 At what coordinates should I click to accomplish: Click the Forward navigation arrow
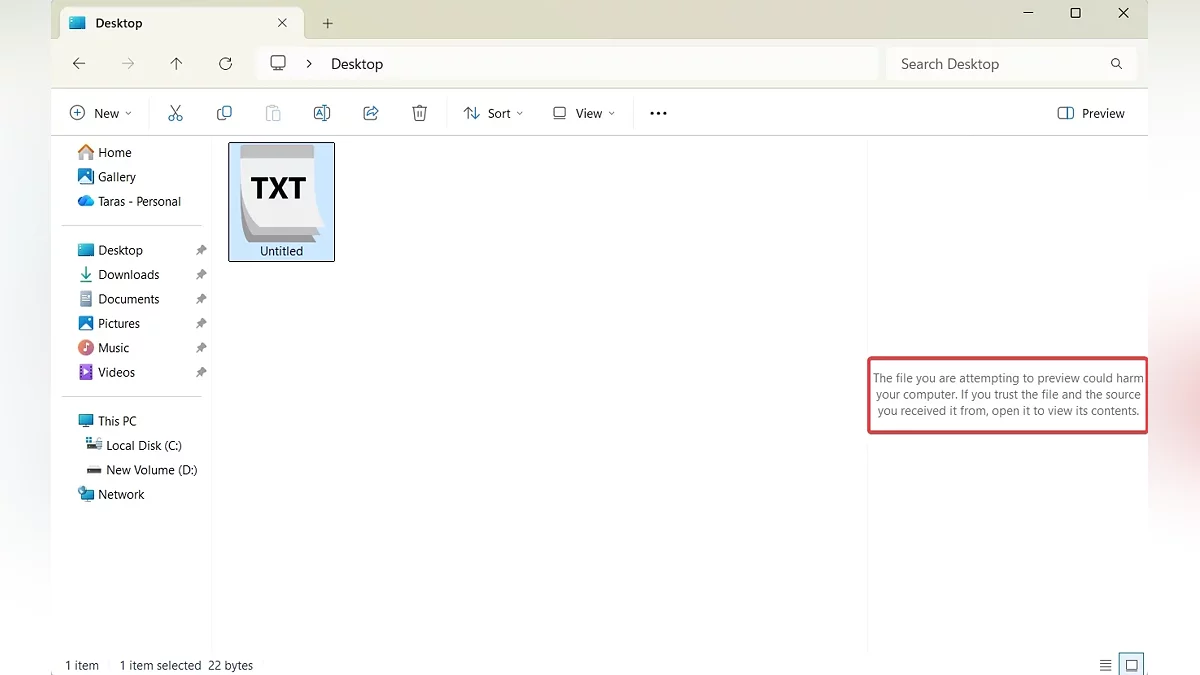click(128, 64)
